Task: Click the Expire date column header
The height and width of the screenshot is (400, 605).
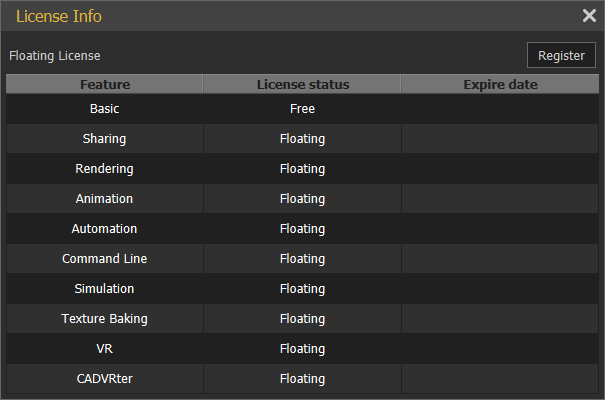Action: (x=500, y=85)
